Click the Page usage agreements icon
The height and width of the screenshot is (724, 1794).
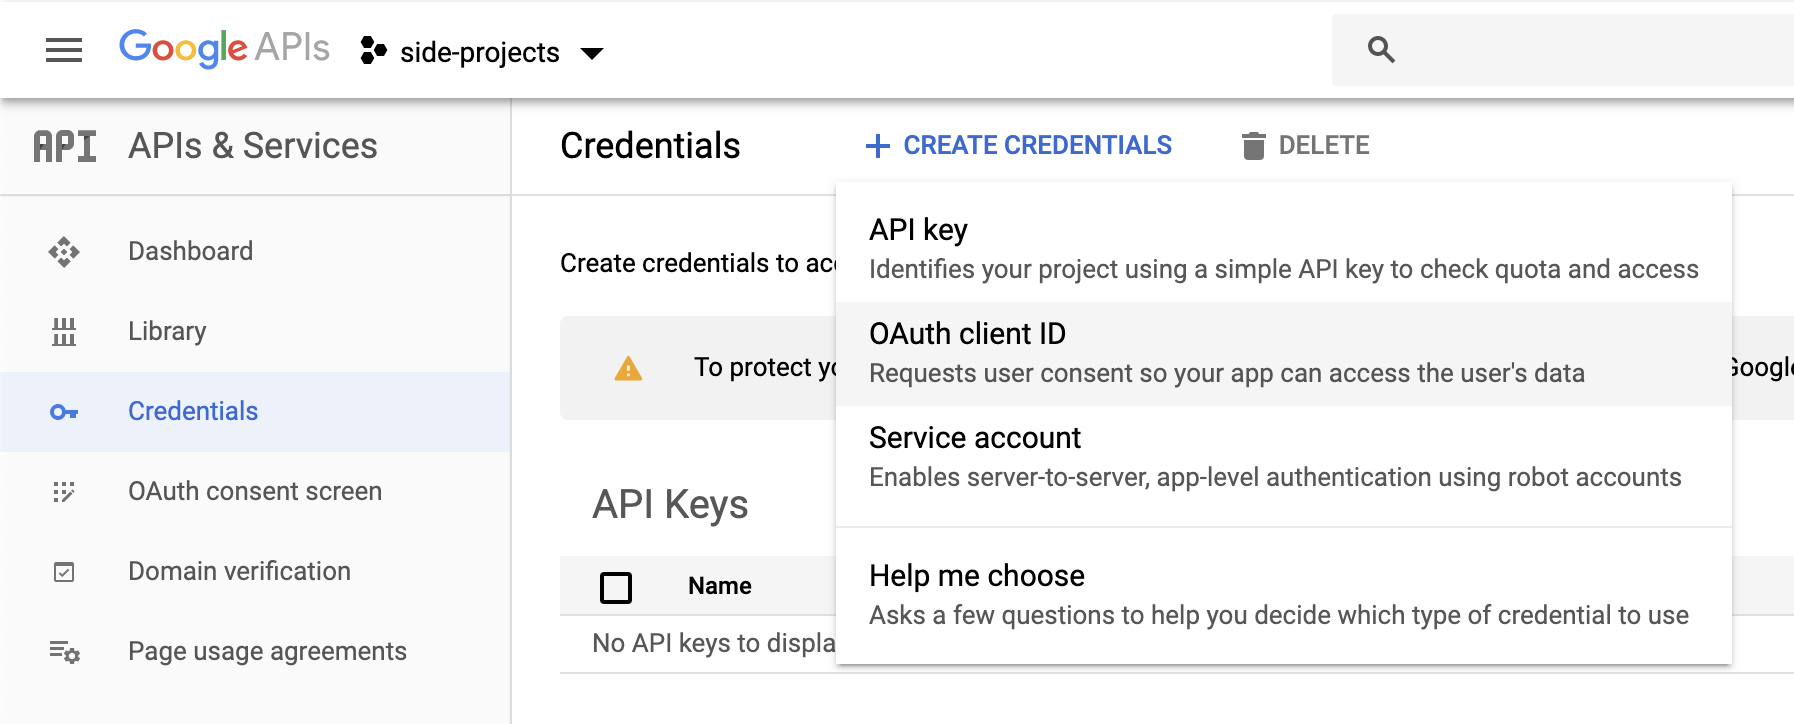tap(64, 652)
